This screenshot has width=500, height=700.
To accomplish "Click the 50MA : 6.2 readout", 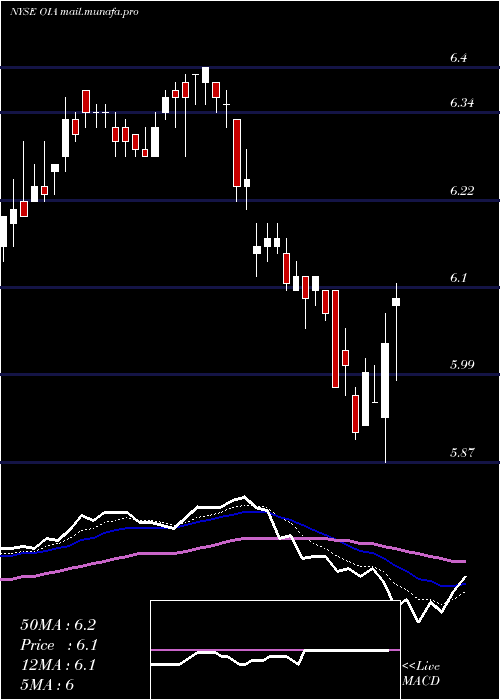I will click(x=58, y=625).
